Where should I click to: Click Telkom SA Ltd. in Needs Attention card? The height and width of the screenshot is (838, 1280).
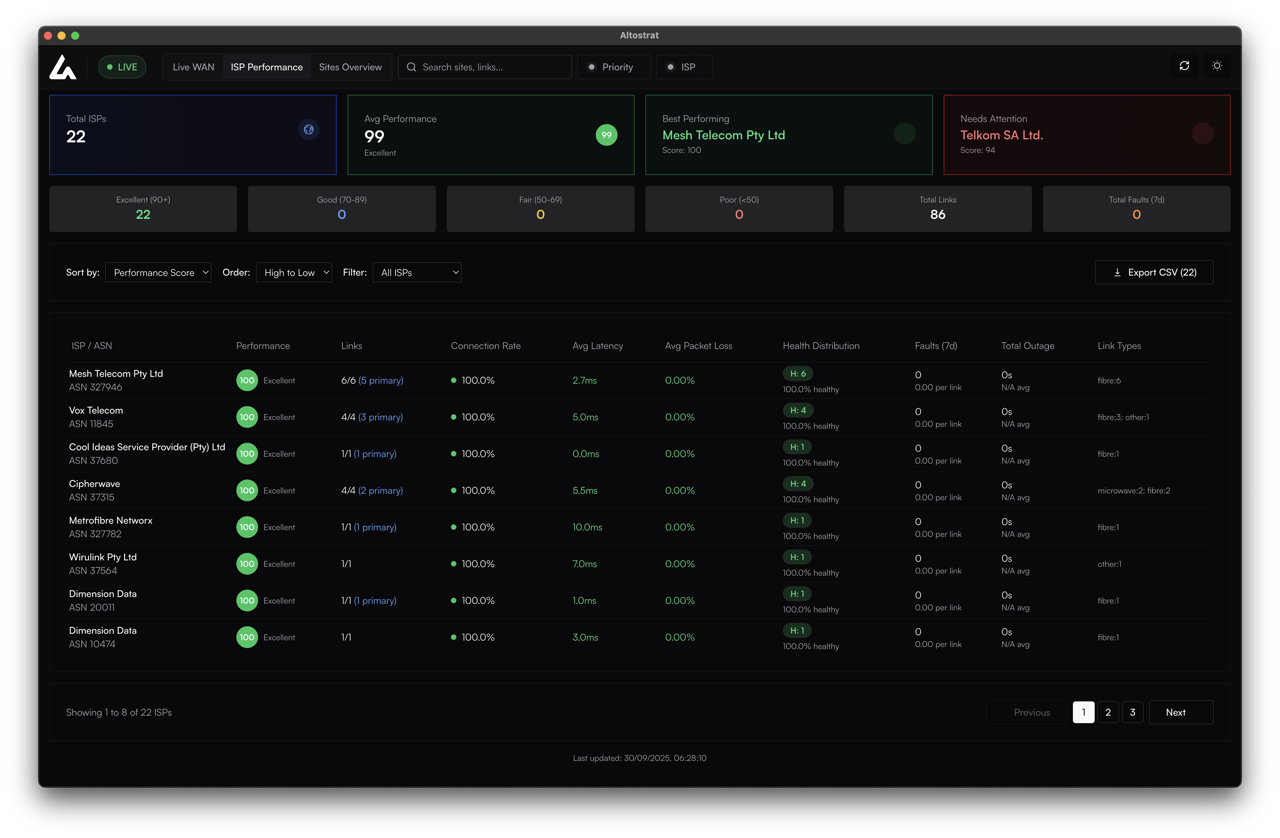pos(1001,135)
